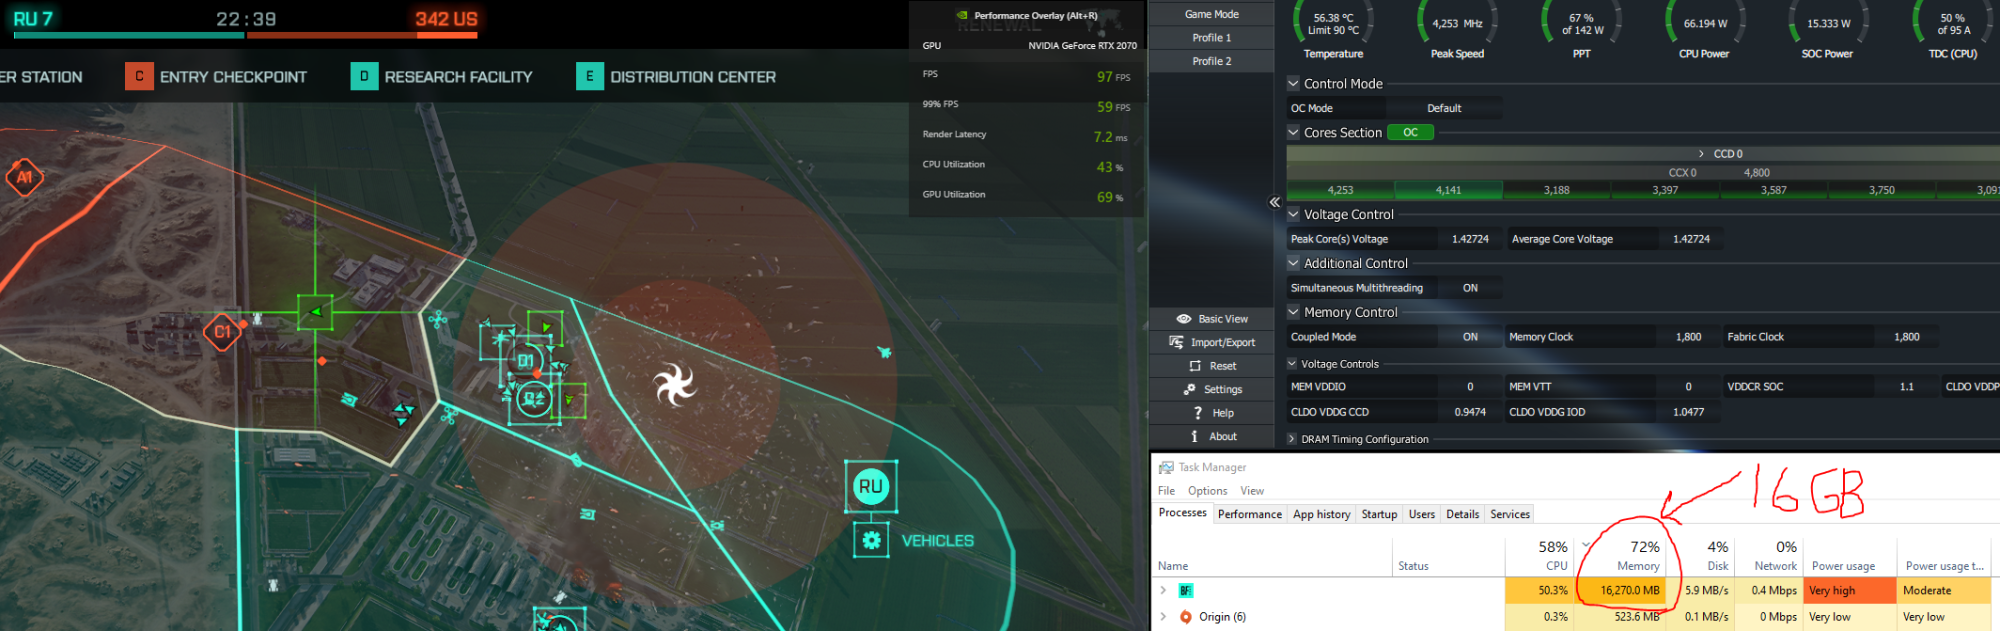The width and height of the screenshot is (2000, 631).
Task: Switch to the Startup tab
Action: [x=1379, y=514]
